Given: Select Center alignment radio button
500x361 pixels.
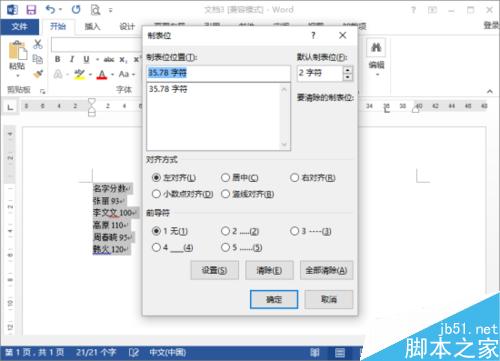Looking at the screenshot, I should coord(225,178).
